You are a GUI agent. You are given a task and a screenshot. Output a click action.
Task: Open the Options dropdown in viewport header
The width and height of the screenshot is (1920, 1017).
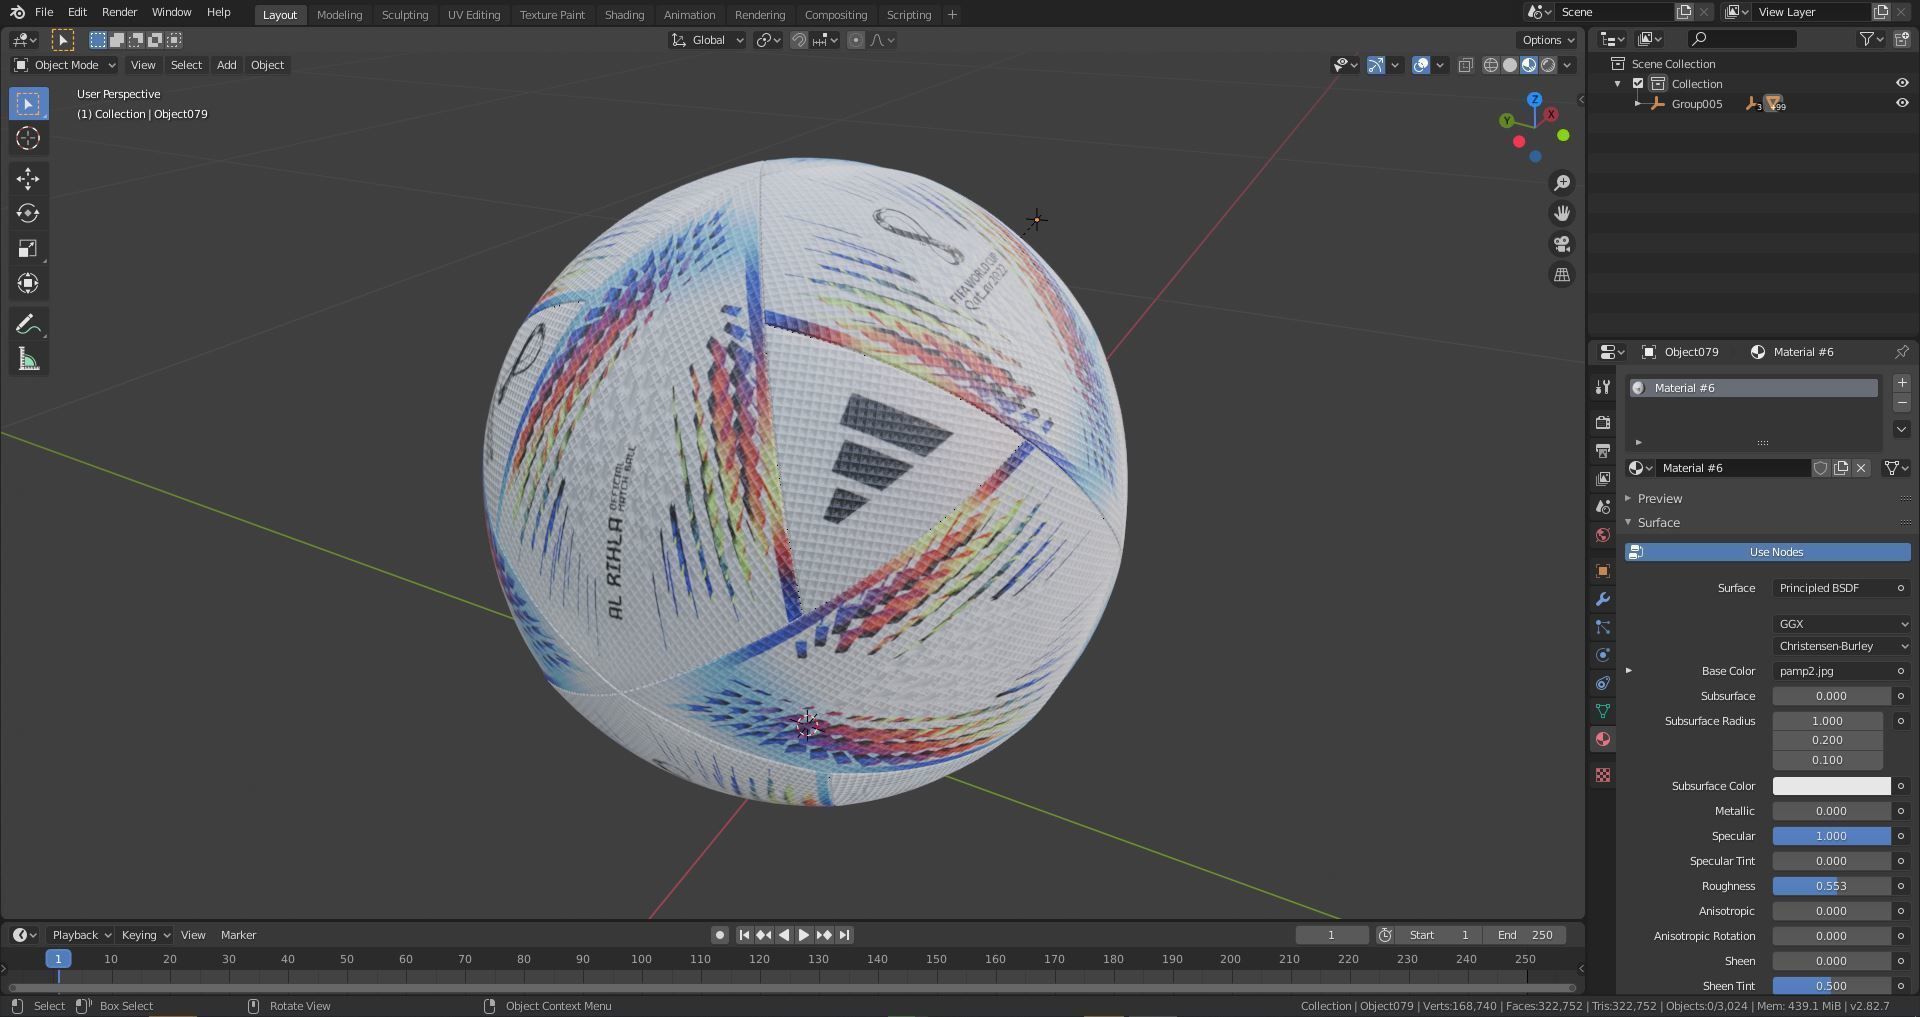click(1547, 40)
